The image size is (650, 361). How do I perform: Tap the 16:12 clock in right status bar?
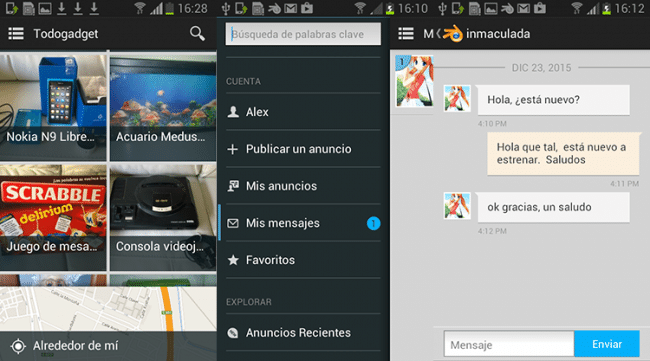[629, 8]
